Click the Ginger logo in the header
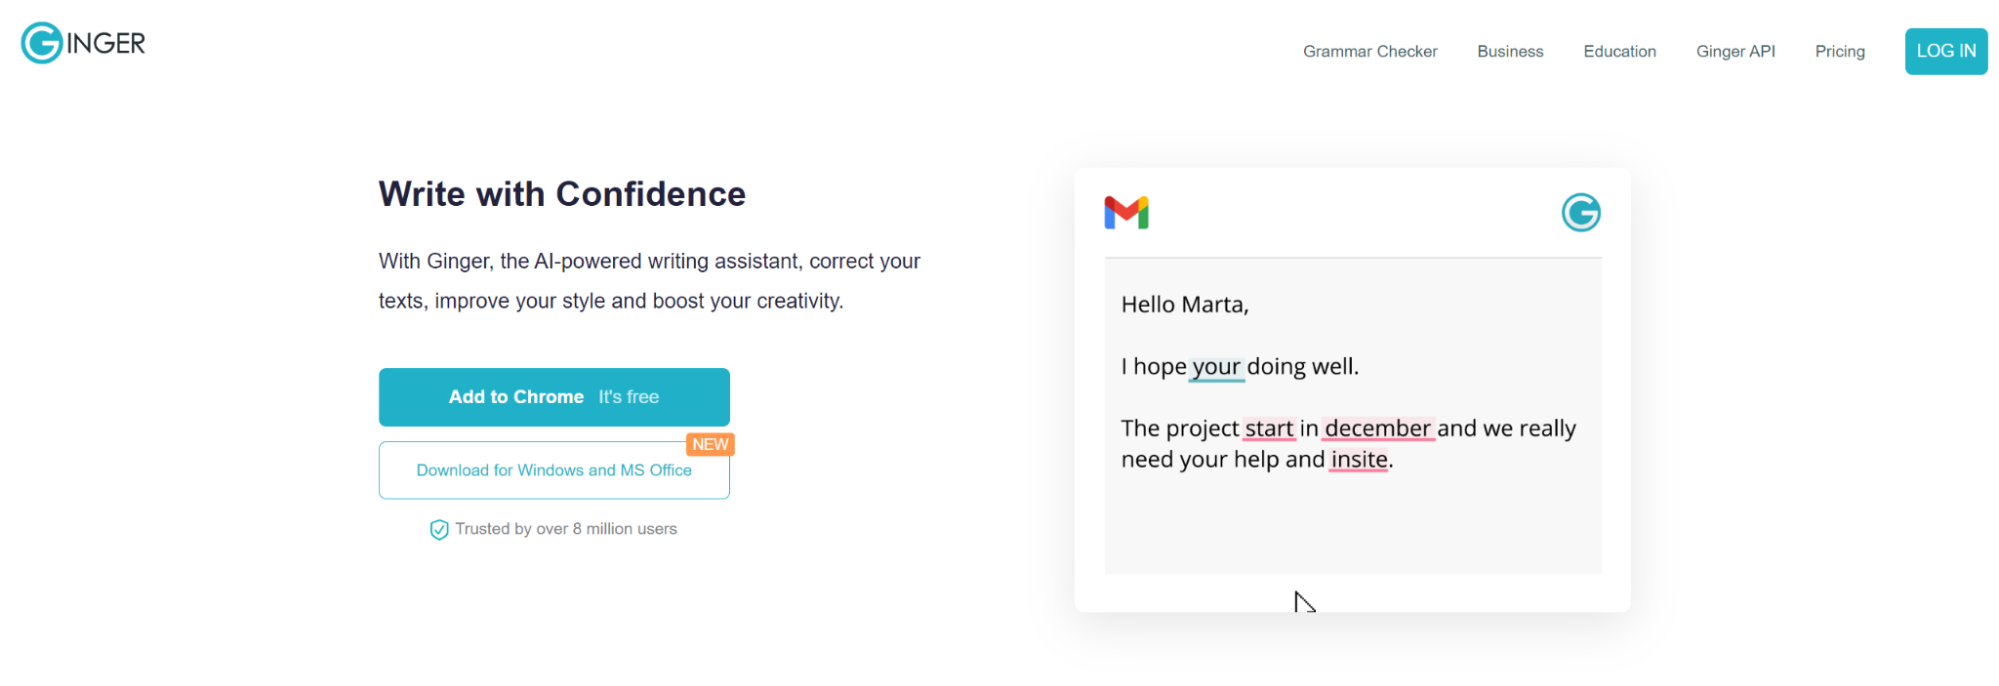 point(84,43)
